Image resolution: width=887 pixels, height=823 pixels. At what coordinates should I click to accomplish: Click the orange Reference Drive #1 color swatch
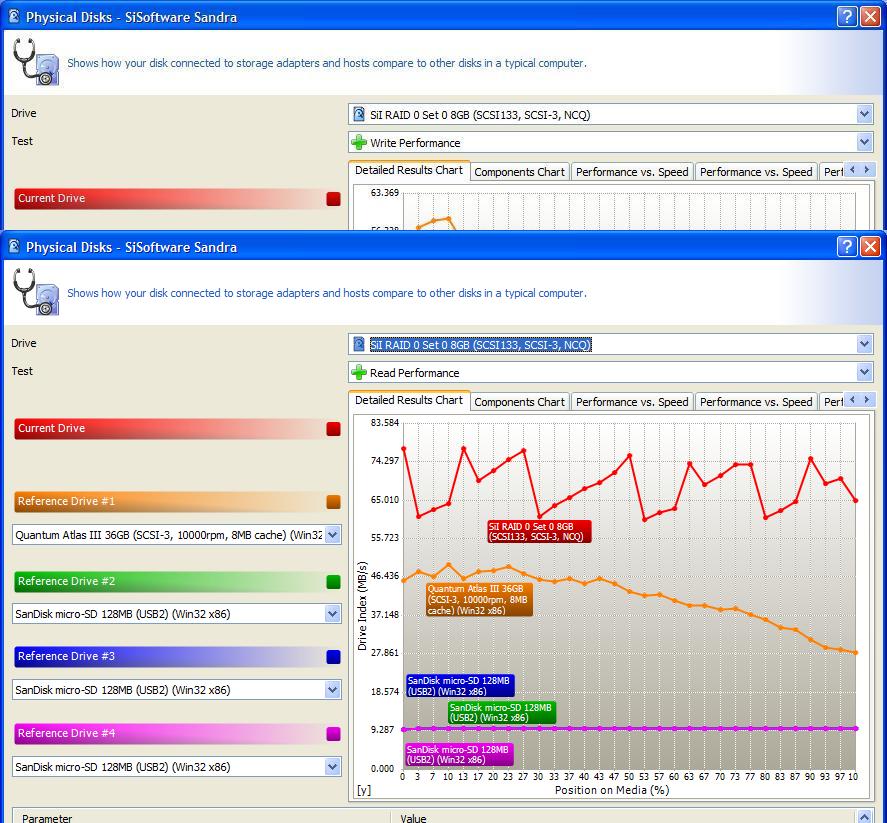333,502
